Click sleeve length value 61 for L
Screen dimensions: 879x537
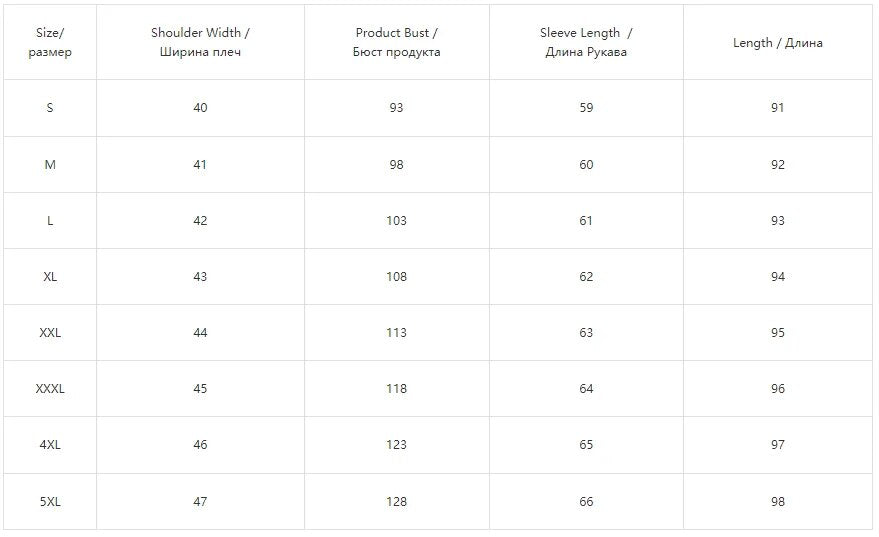[586, 221]
